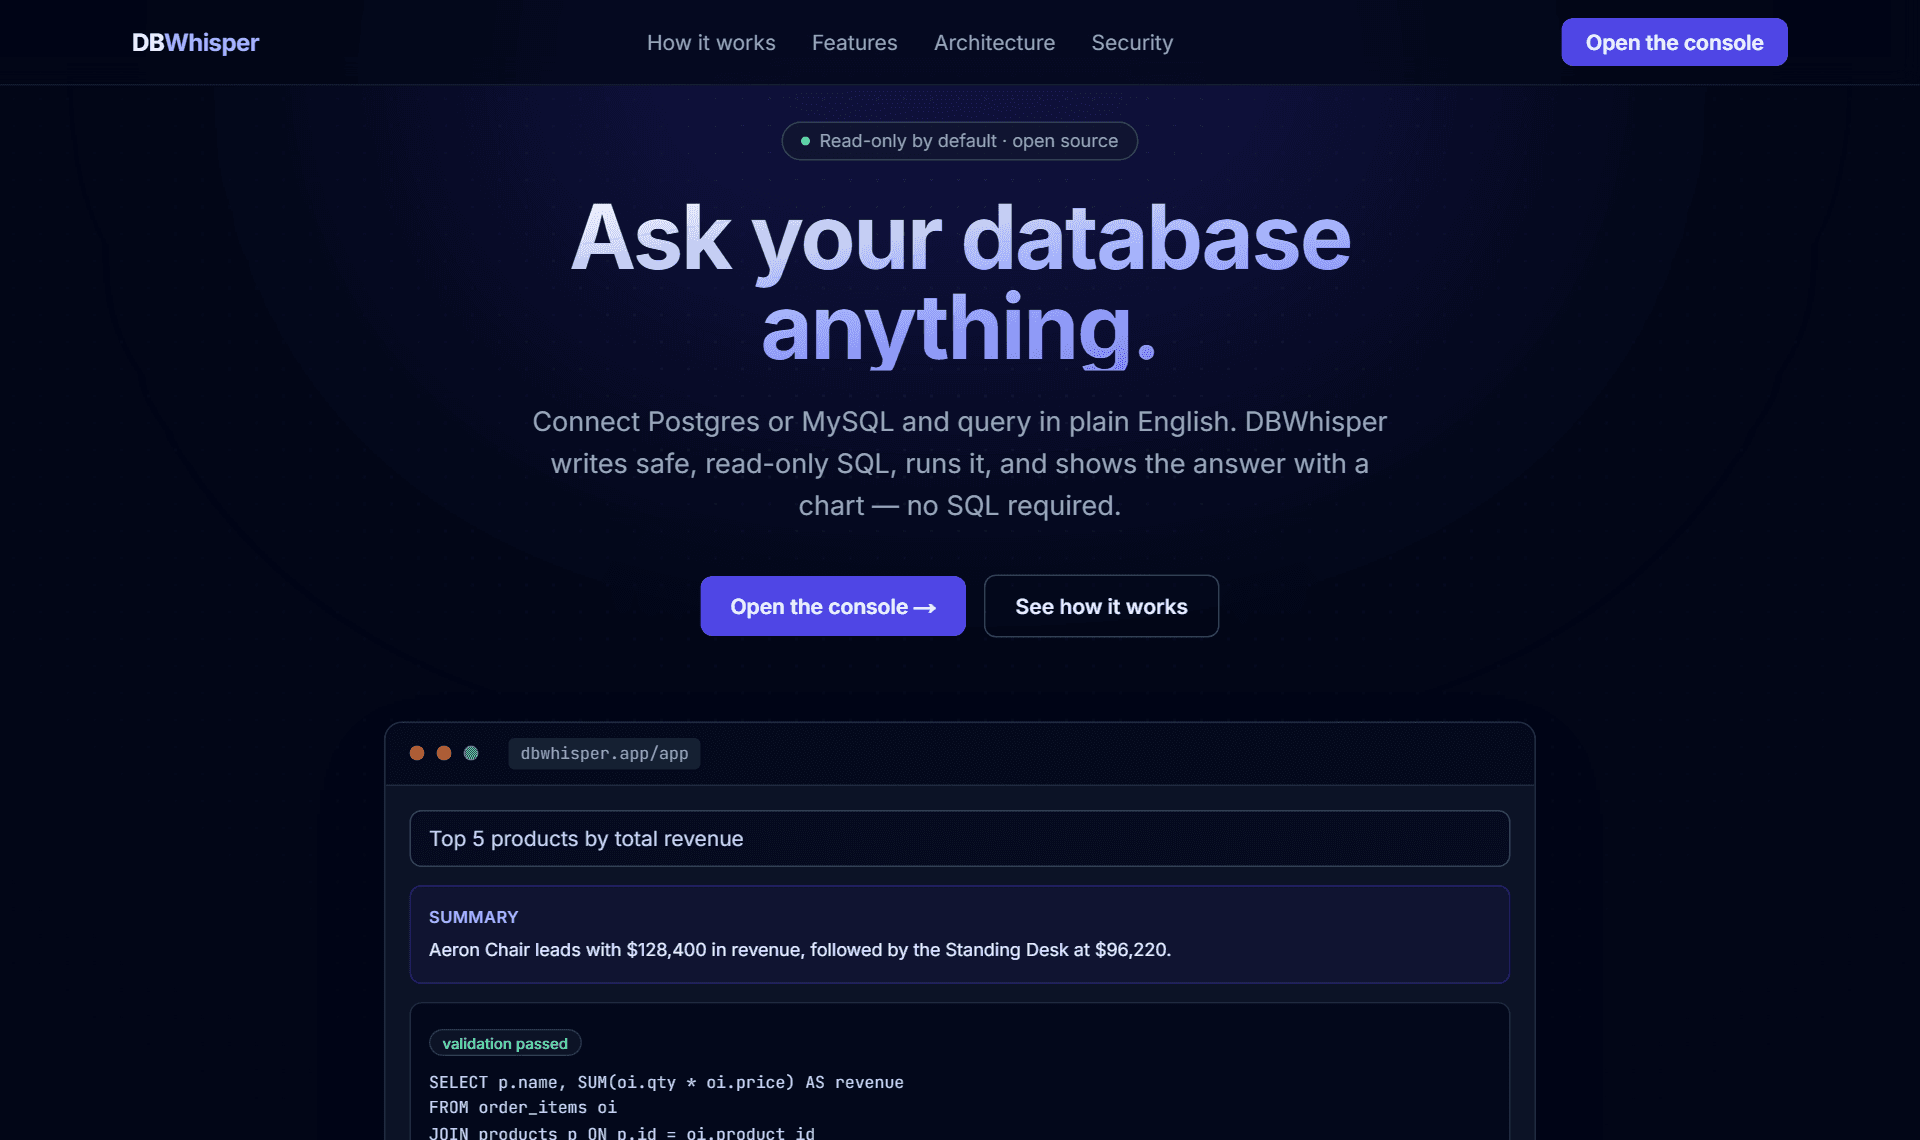Click the Connect Postgres or MySQL paragraph
The height and width of the screenshot is (1140, 1920).
[x=959, y=463]
